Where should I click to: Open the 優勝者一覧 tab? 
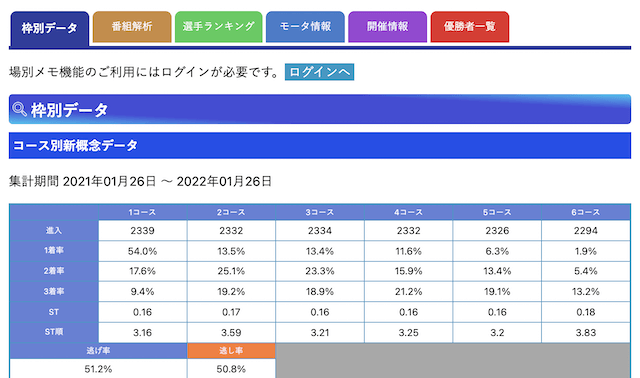tap(470, 27)
